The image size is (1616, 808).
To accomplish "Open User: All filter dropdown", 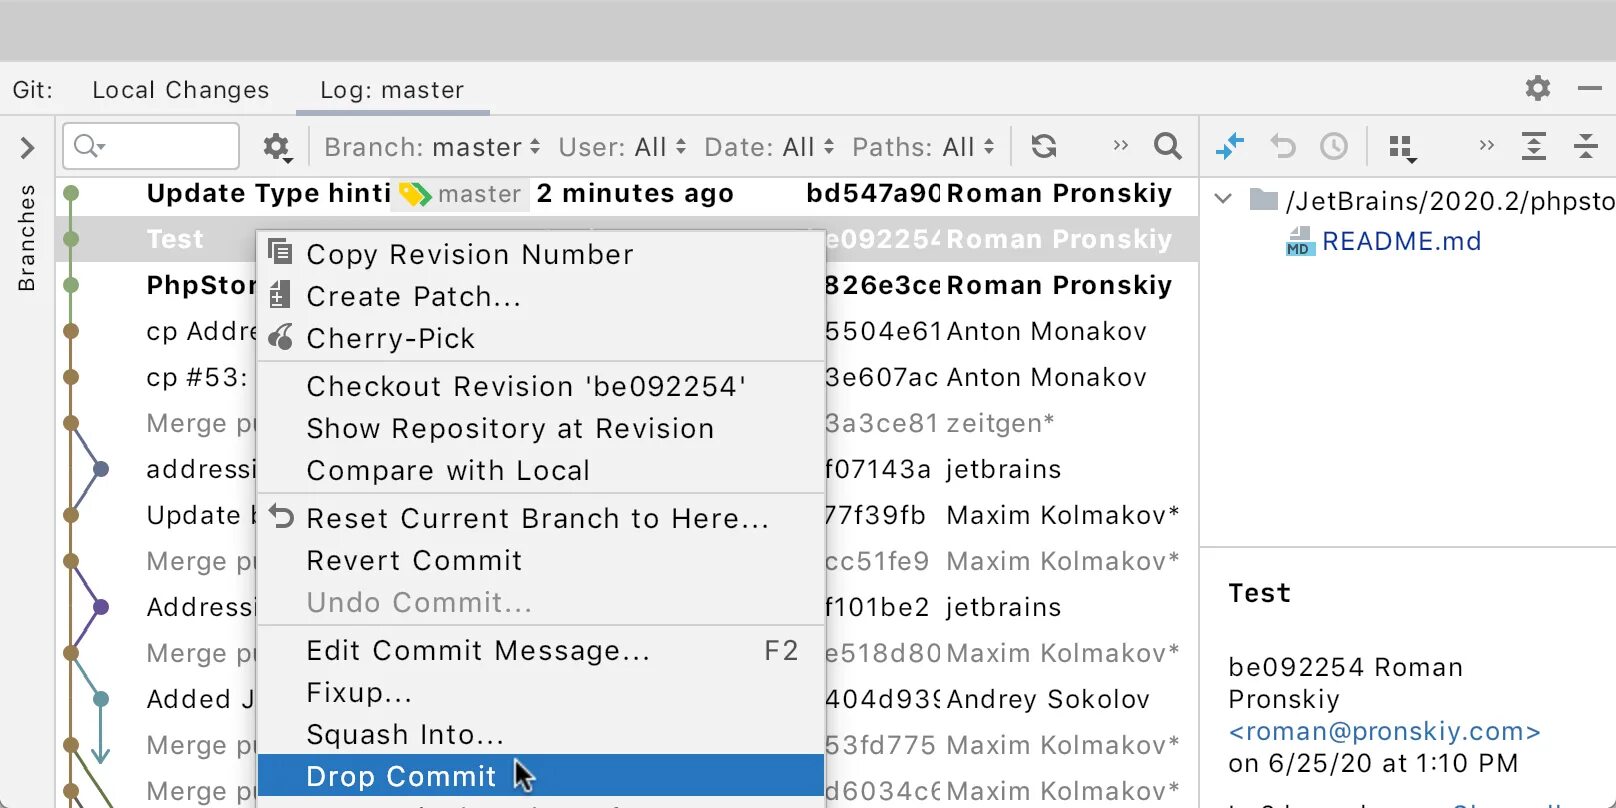I will click(x=622, y=148).
